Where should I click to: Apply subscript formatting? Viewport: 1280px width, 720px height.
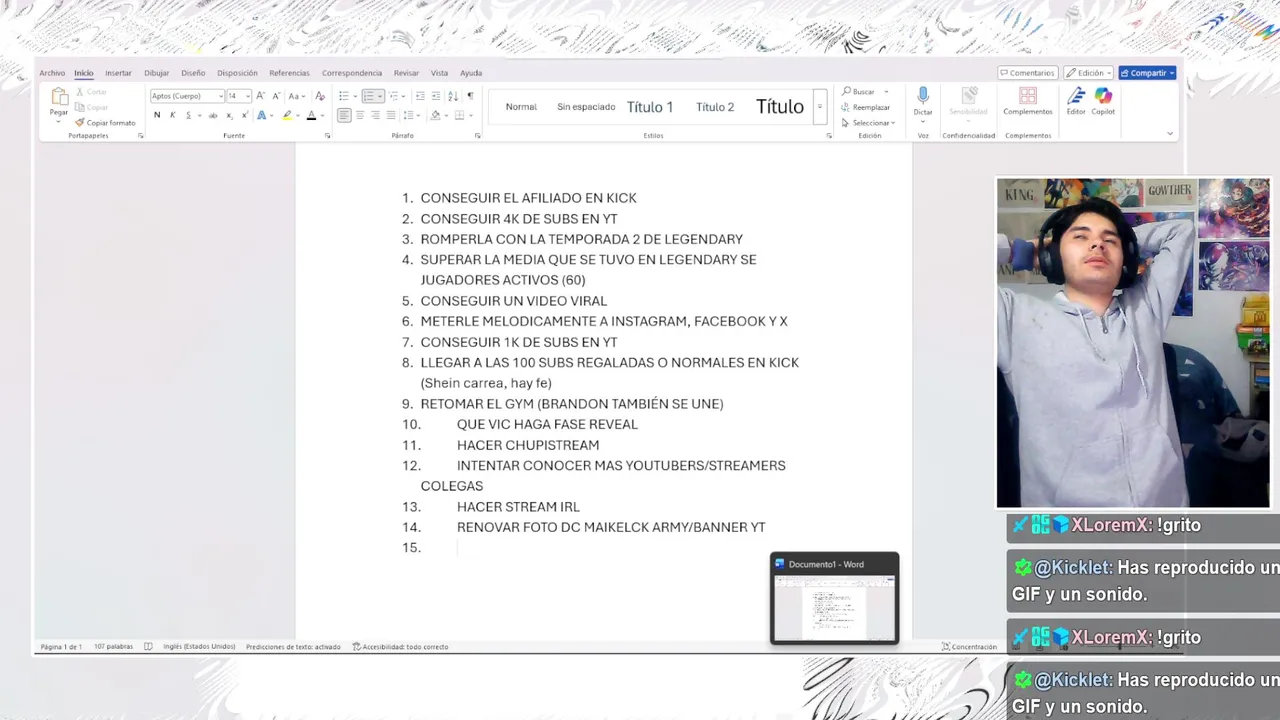pos(229,115)
